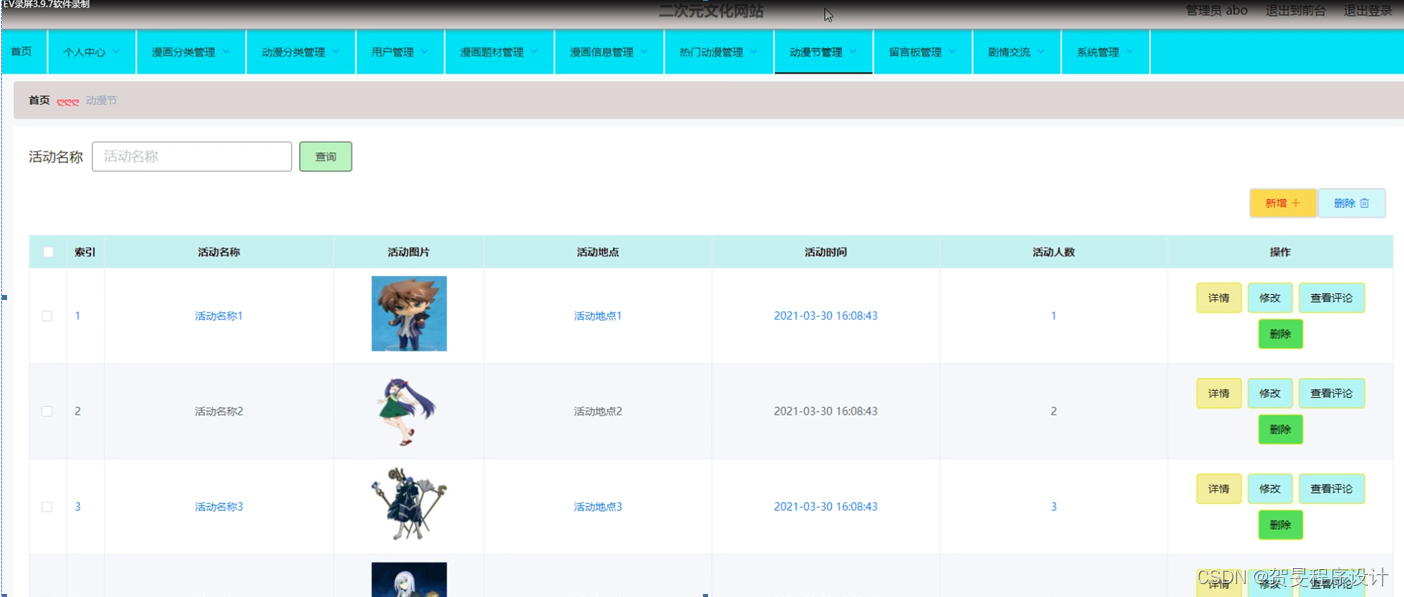The width and height of the screenshot is (1404, 597).
Task: Click 修改 button for 活动名称3
Action: click(1270, 489)
